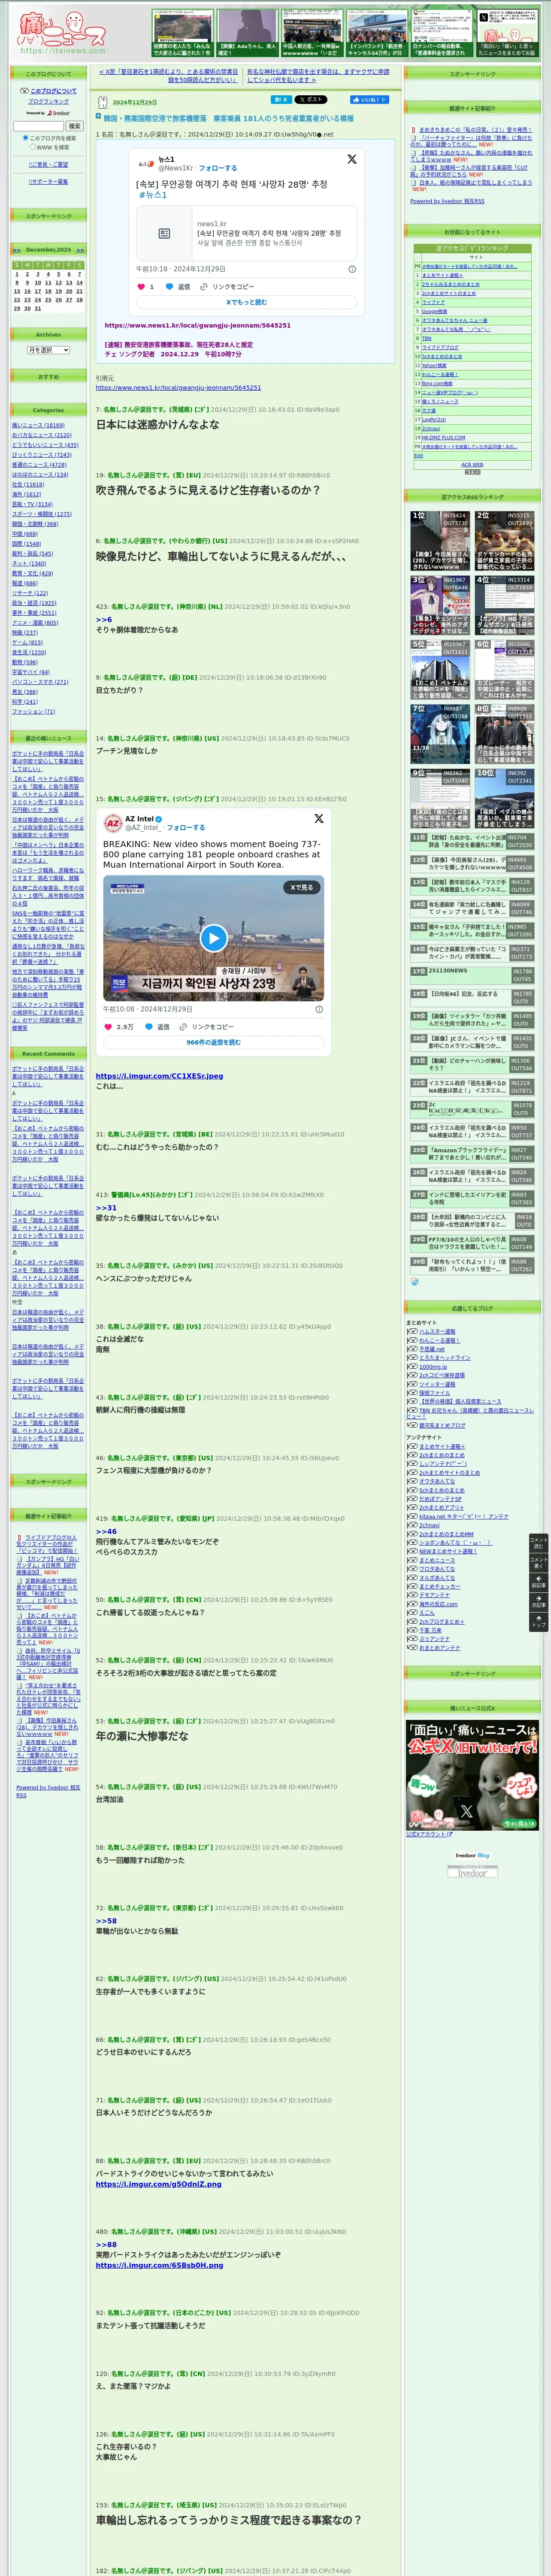The width and height of the screenshot is (551, 2576).
Task: Open imgur link CC1XESr.jpeg
Action: tap(159, 1076)
